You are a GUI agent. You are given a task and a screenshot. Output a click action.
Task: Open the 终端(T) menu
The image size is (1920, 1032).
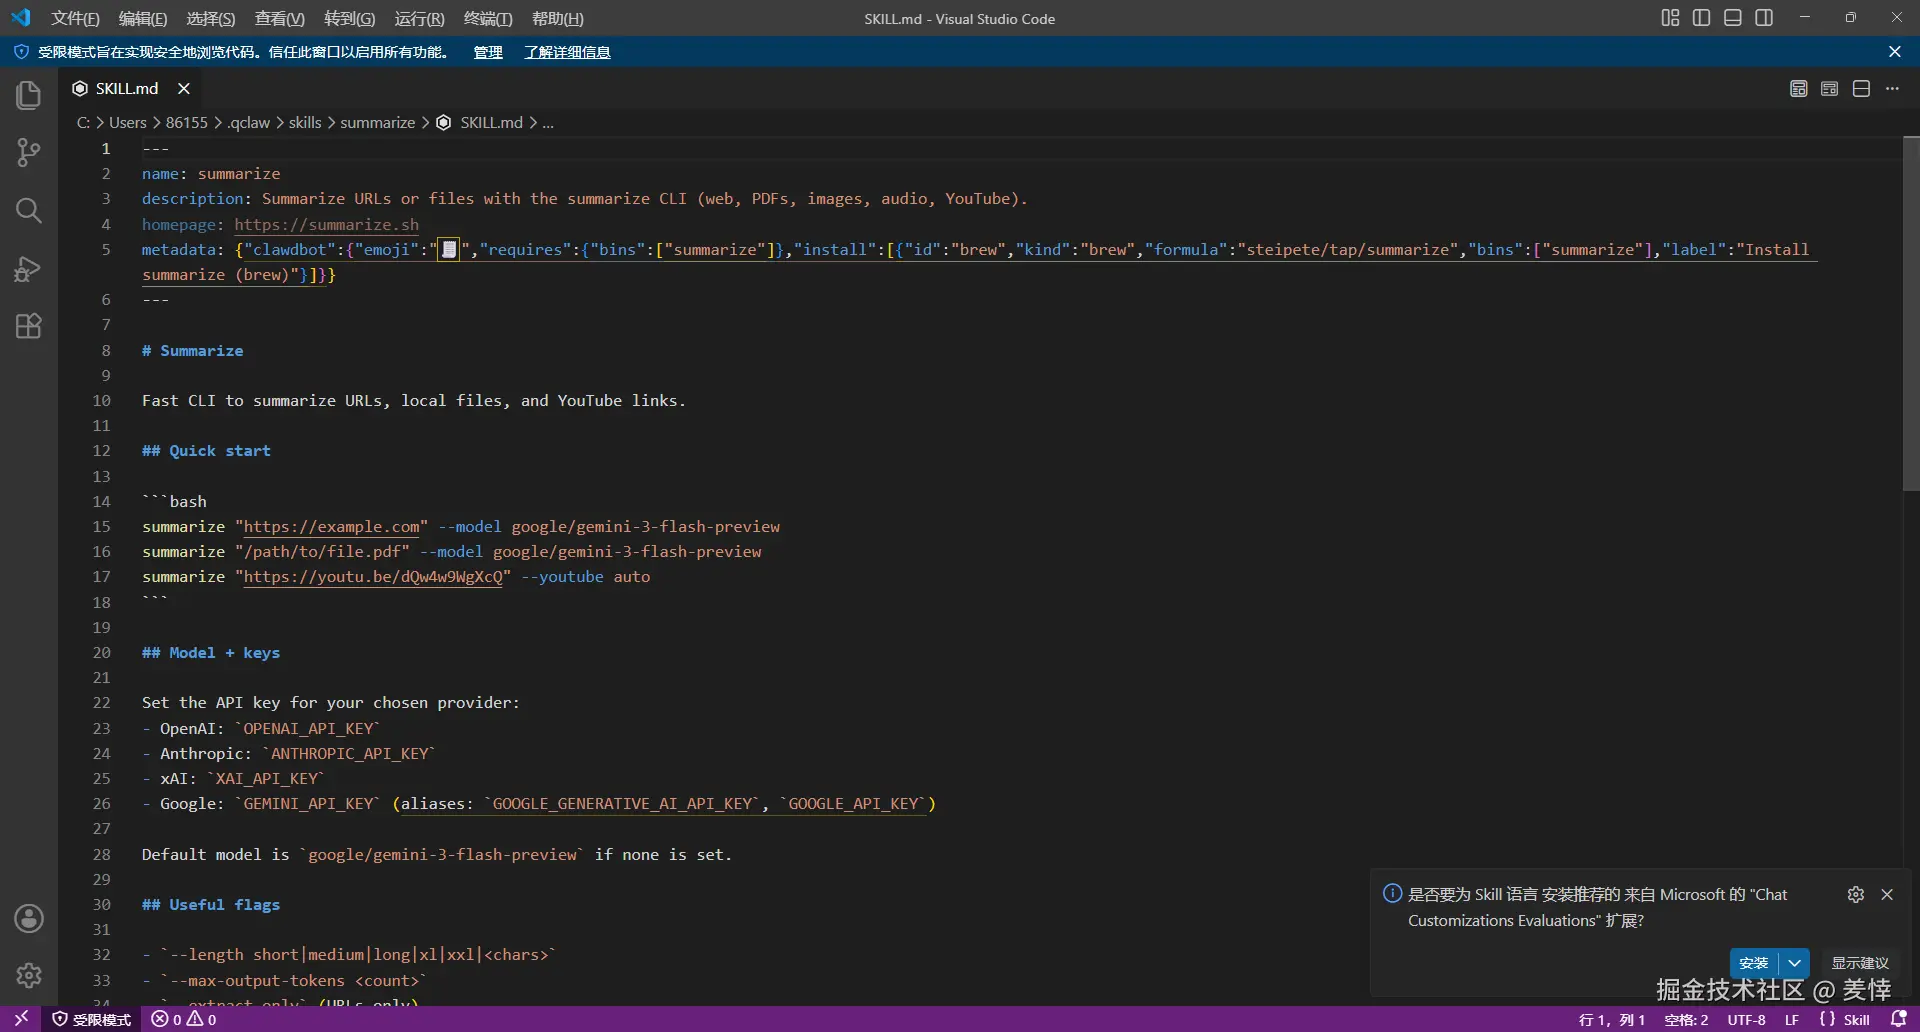(489, 18)
